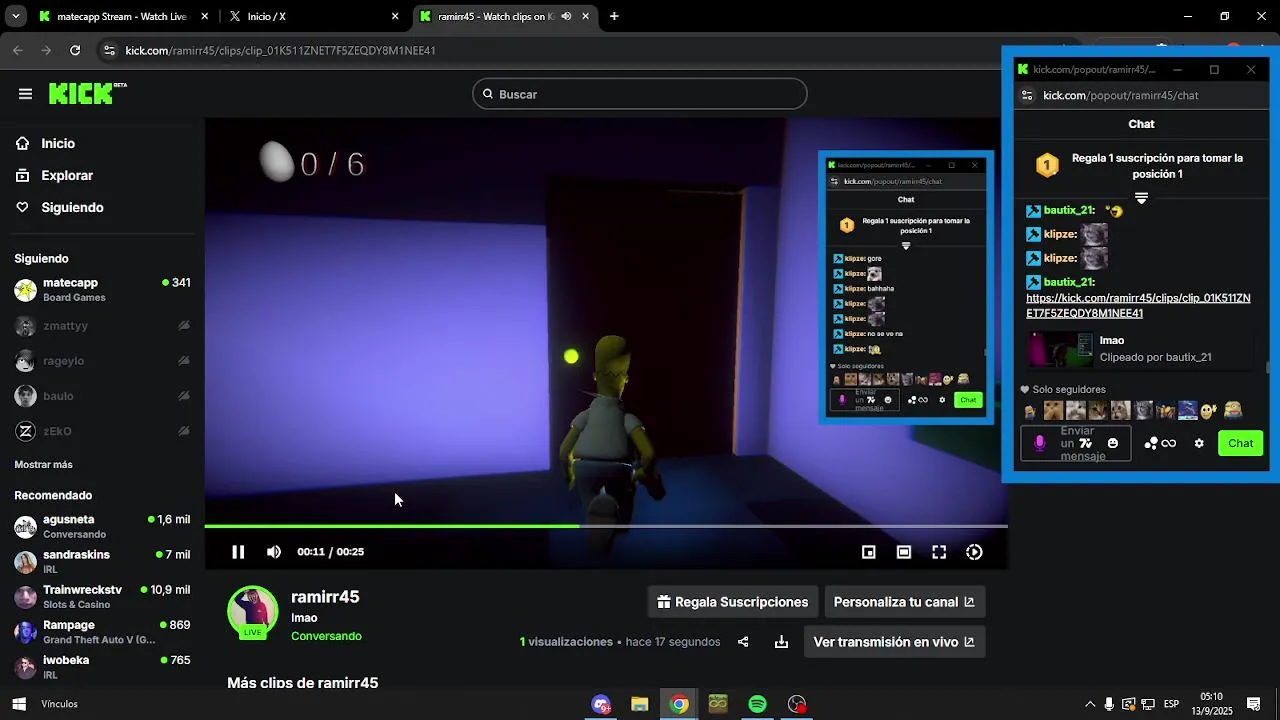View site information icon in address bar
This screenshot has height=720, width=1280.
[109, 50]
